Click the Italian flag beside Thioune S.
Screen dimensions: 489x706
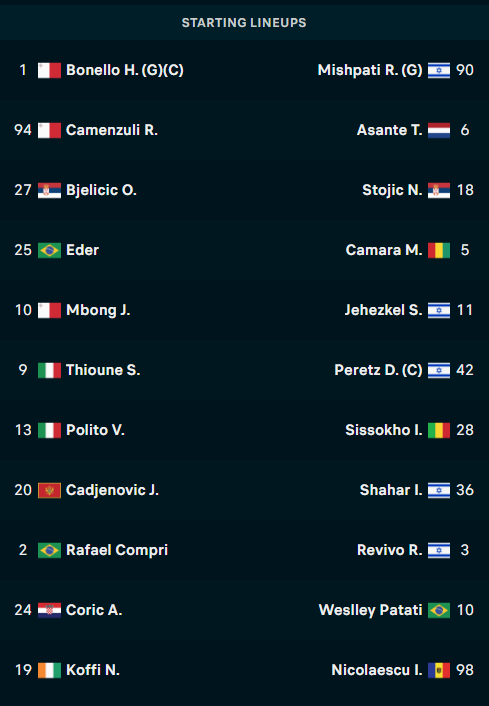pyautogui.click(x=50, y=370)
